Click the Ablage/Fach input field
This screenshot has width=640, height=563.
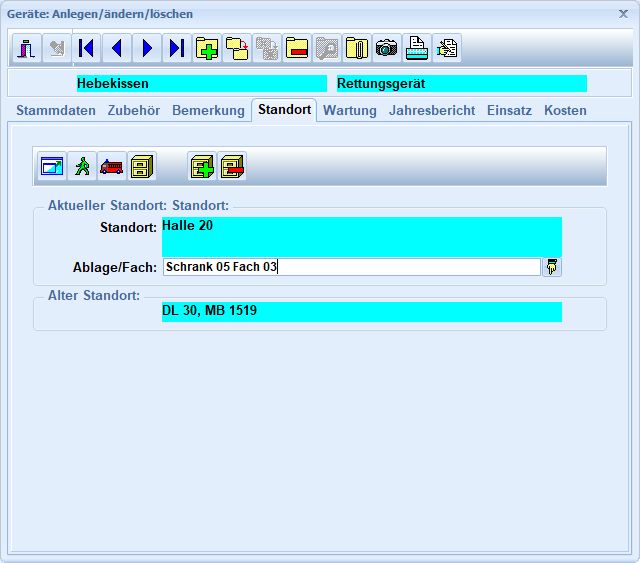tap(352, 267)
